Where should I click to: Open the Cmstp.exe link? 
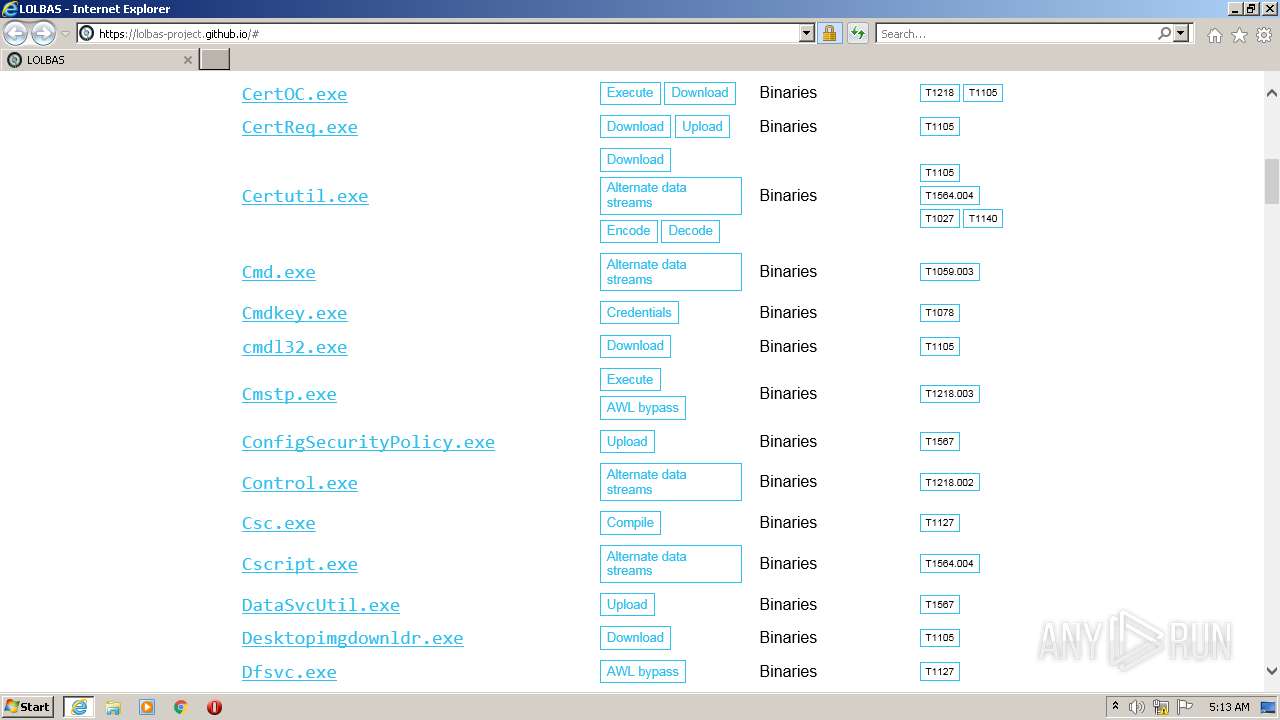click(x=289, y=394)
